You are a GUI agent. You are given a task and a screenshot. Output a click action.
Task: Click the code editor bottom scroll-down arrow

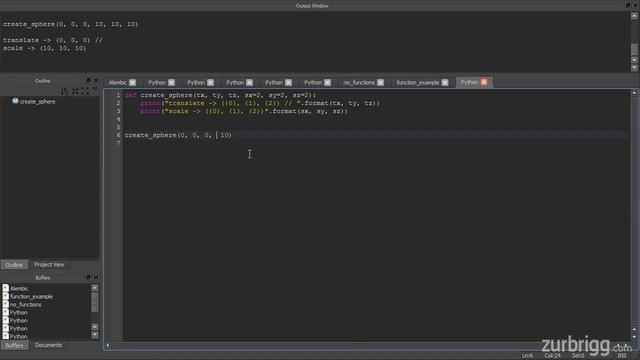click(x=634, y=337)
